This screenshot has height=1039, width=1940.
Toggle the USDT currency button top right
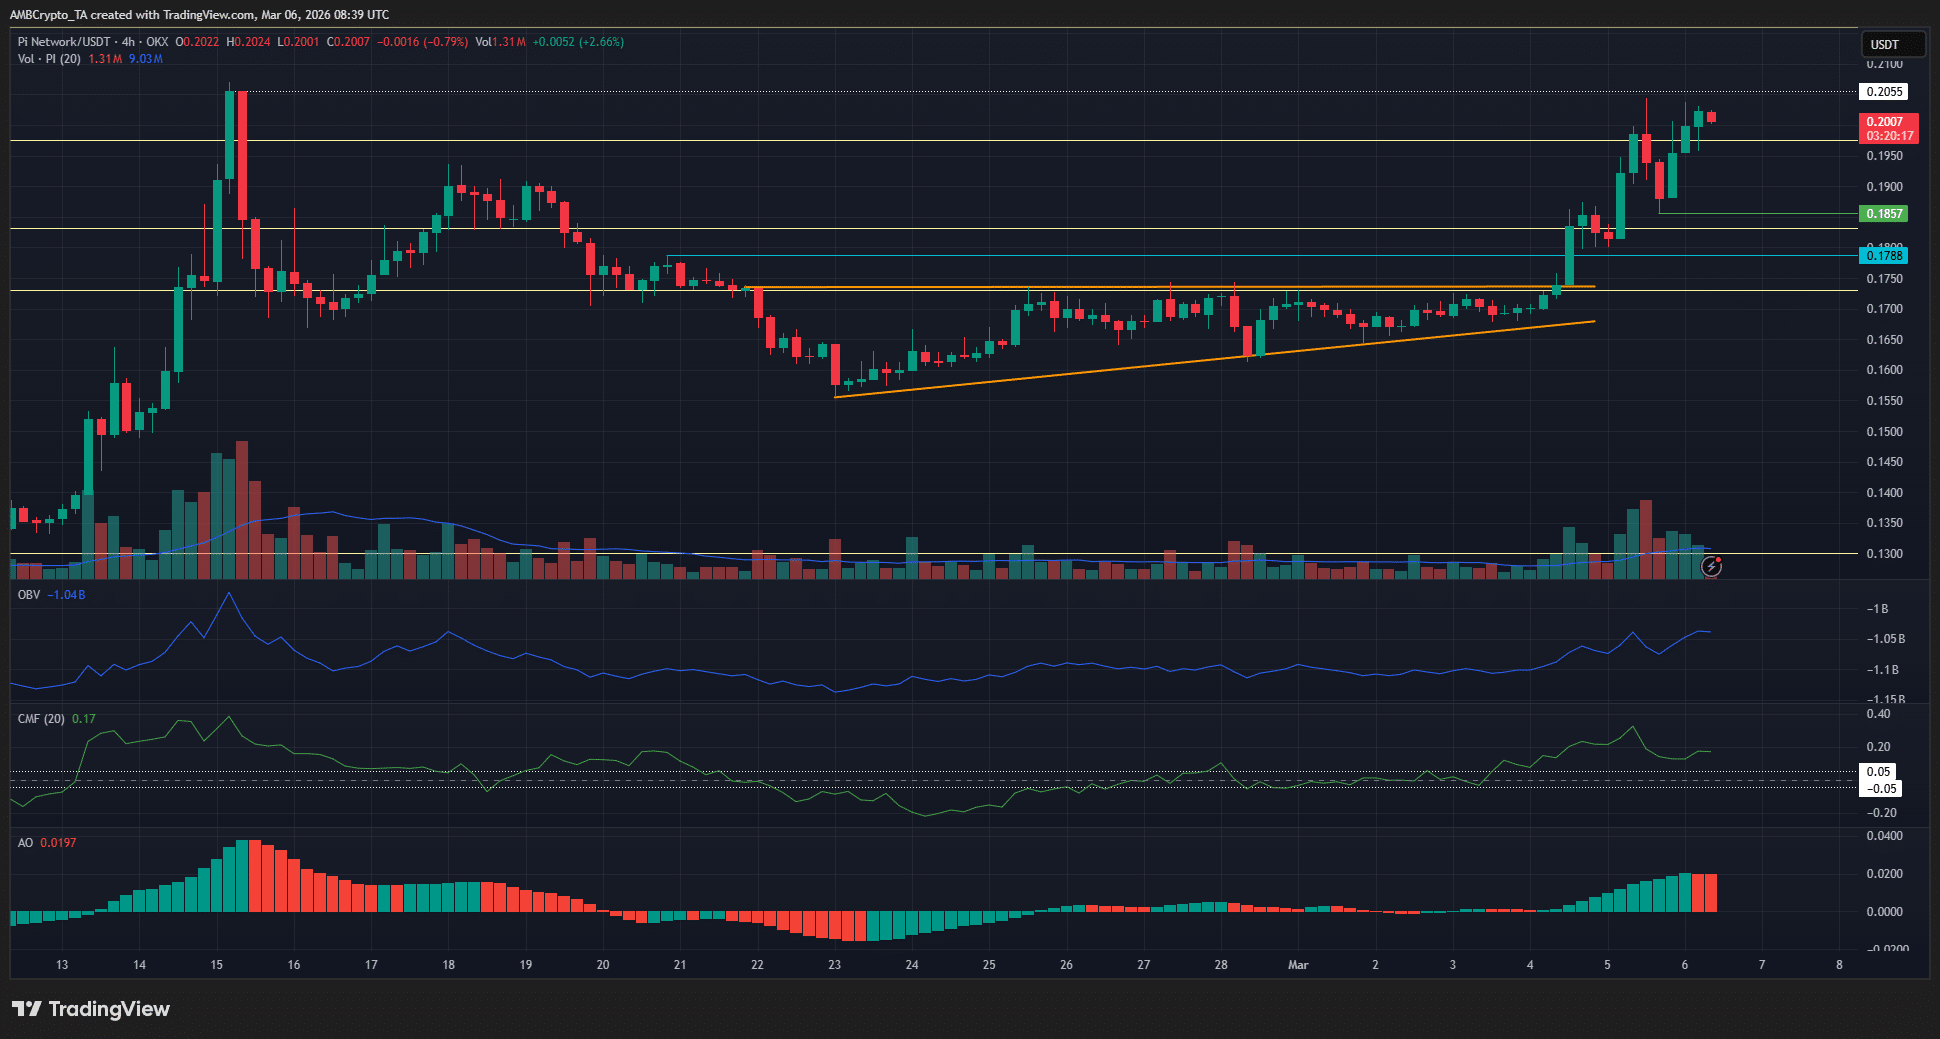[x=1893, y=44]
